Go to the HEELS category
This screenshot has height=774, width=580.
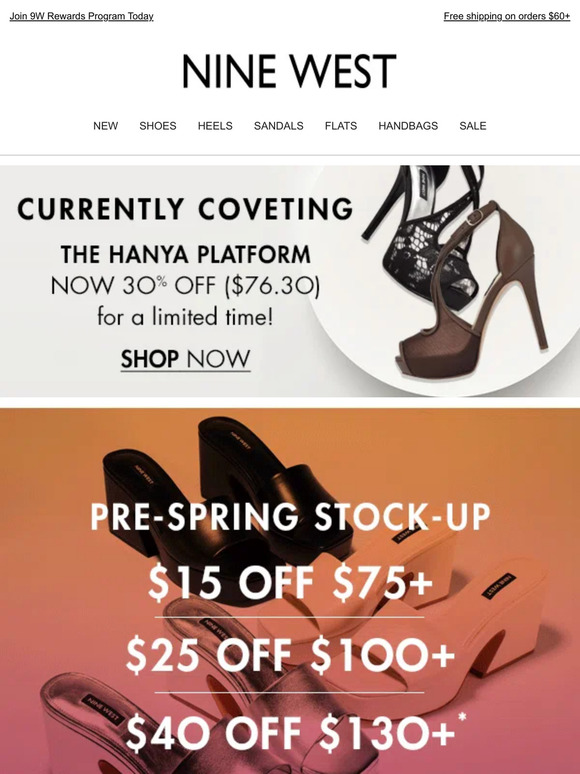215,126
